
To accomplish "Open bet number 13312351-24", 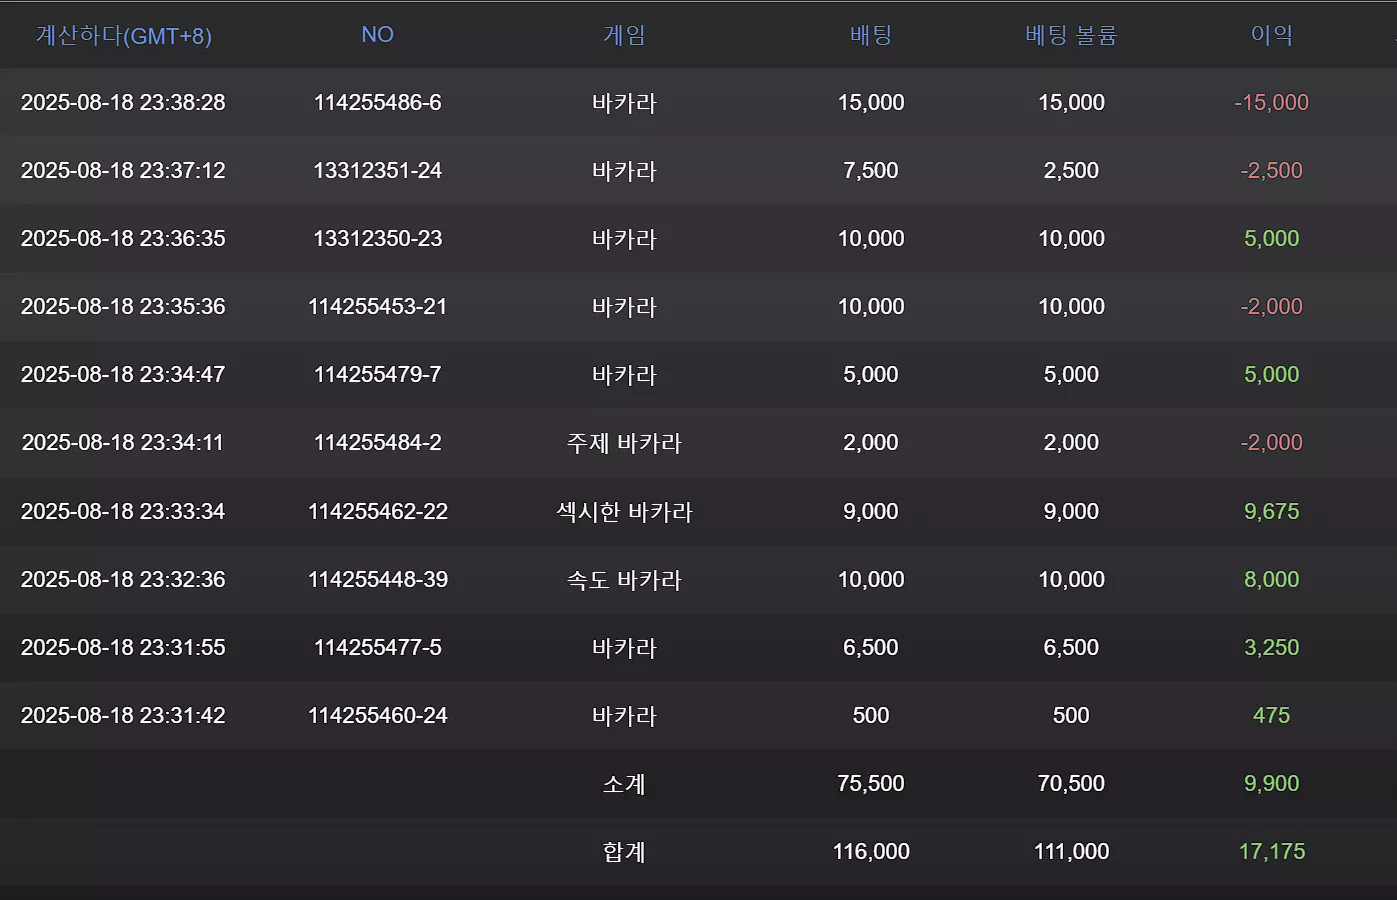I will [x=377, y=170].
